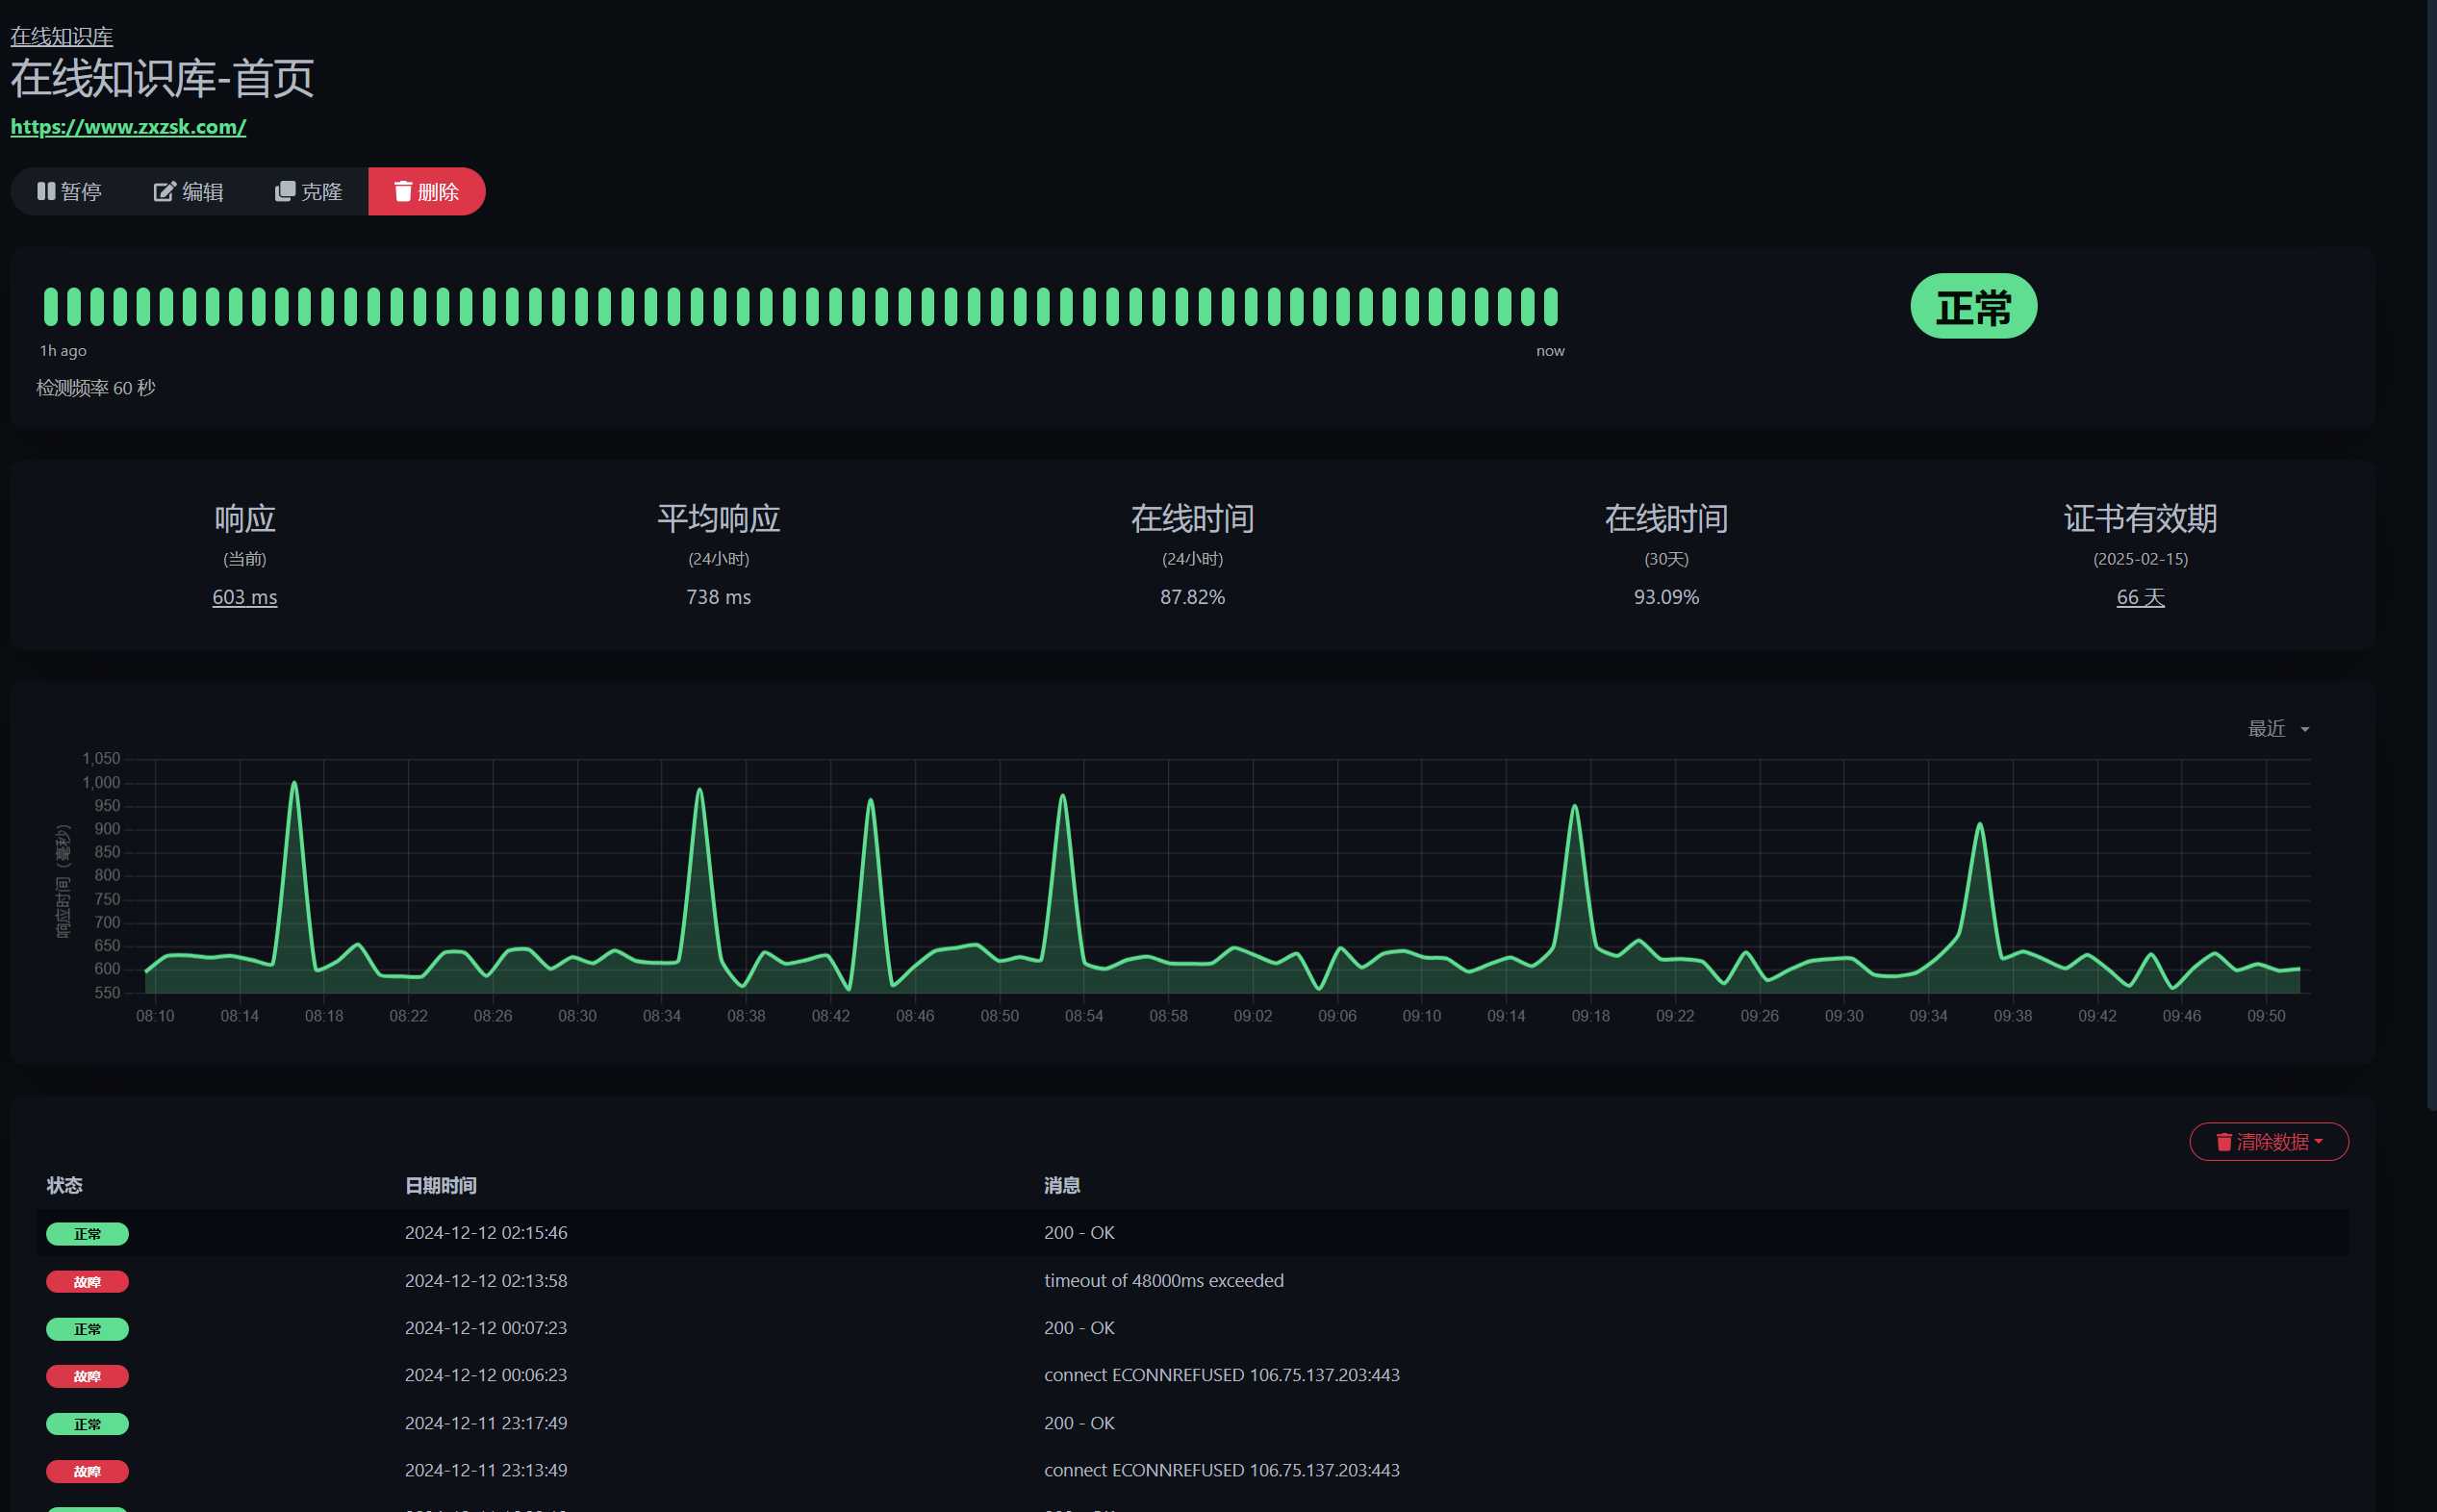Open the https://www.zxzsk.com/ link
Viewport: 2437px width, 1512px height.
pyautogui.click(x=128, y=127)
